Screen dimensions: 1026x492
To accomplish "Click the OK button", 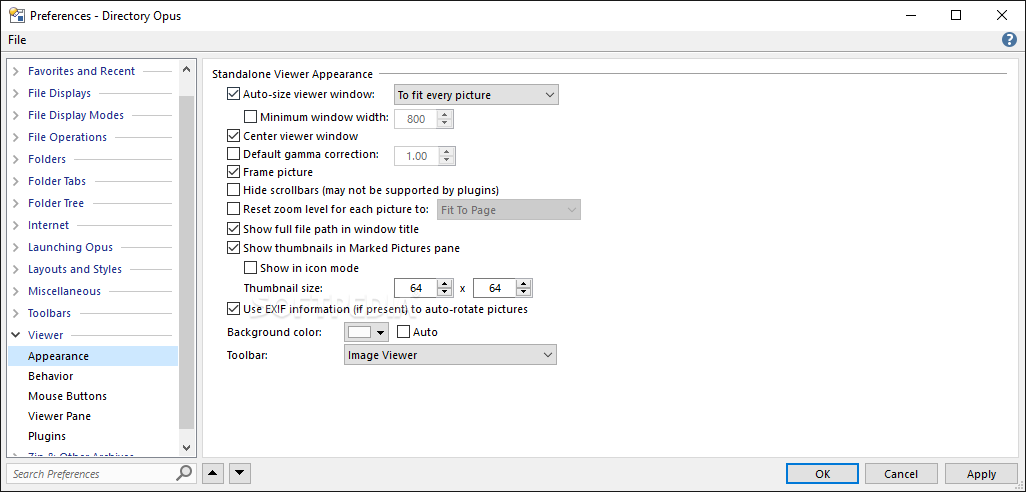I will click(823, 474).
